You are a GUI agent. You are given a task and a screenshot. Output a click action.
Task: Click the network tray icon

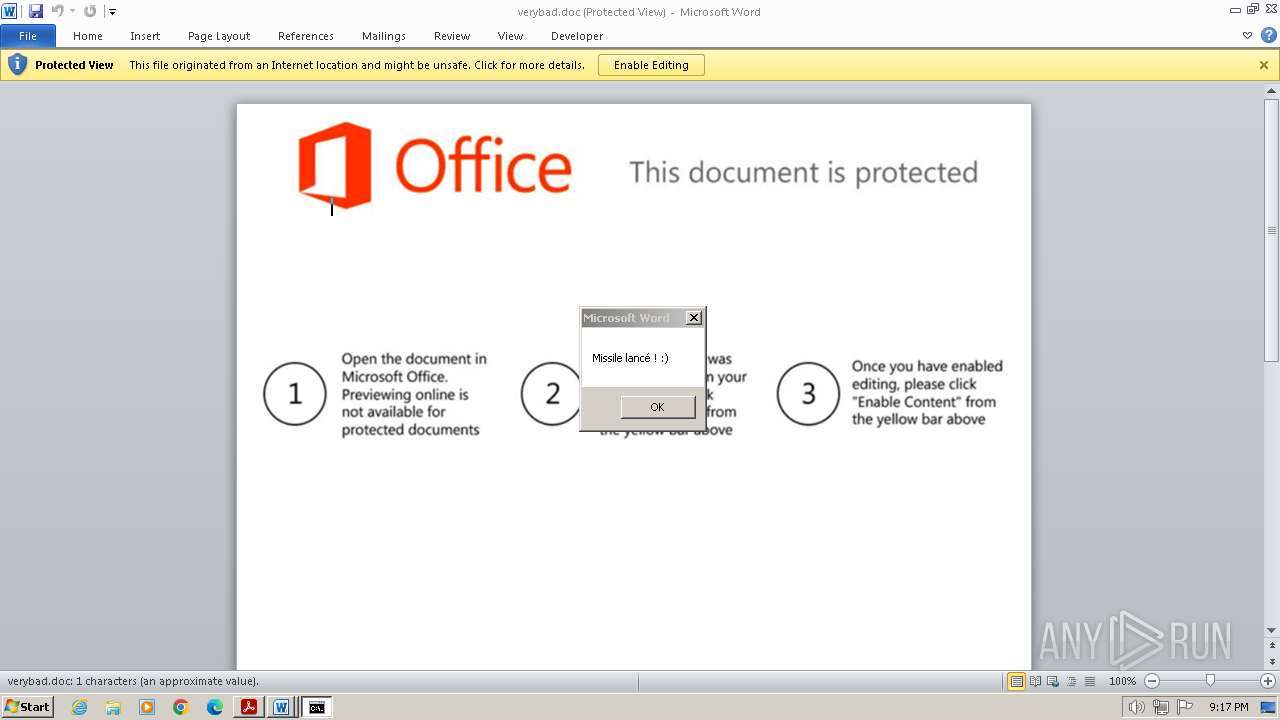coord(1161,707)
